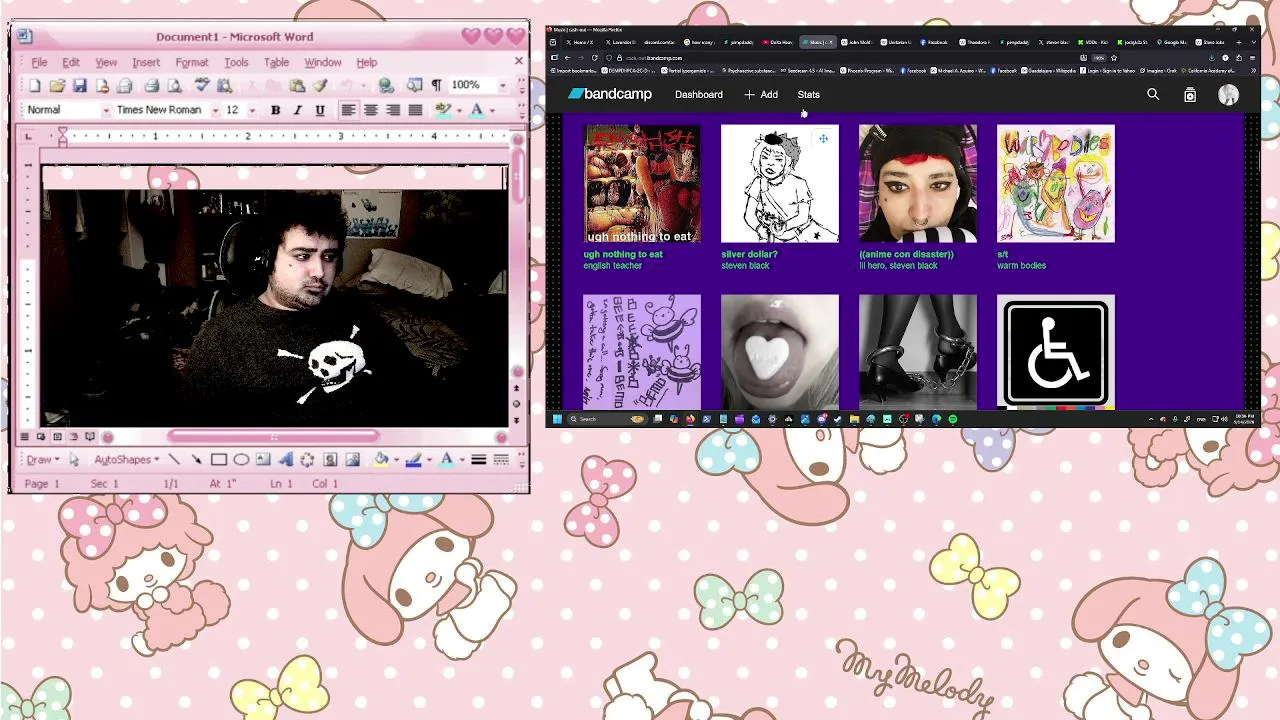Switch to Normal View in Word
The image size is (1280, 720).
tap(24, 437)
